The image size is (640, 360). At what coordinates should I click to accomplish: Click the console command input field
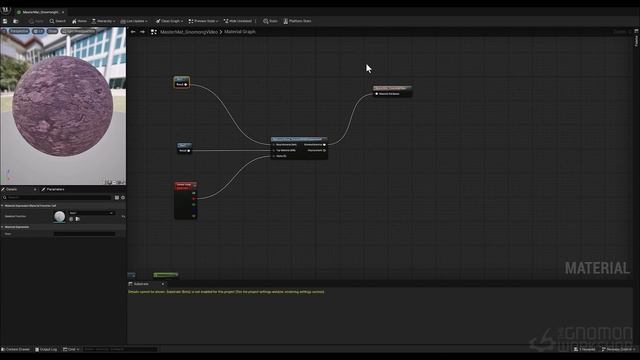[x=120, y=349]
